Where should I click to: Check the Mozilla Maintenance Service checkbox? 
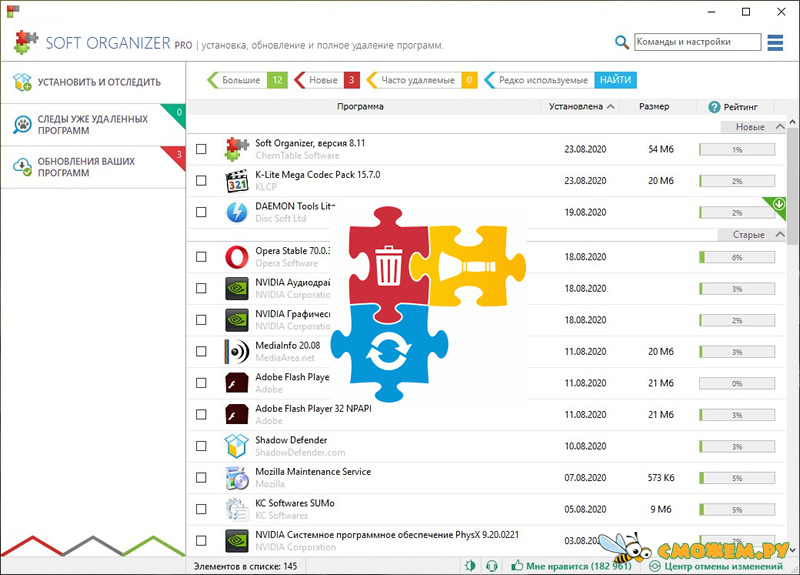pyautogui.click(x=202, y=478)
